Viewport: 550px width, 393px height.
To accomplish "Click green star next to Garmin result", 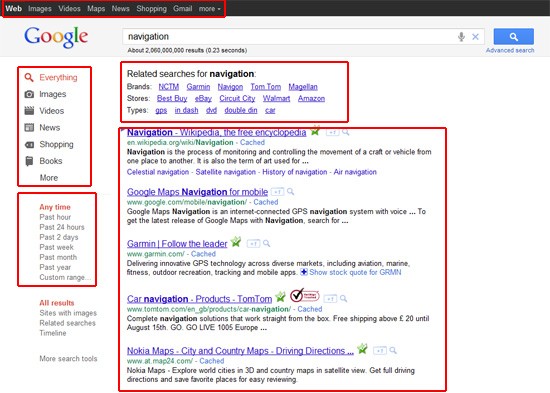I will [x=236, y=241].
